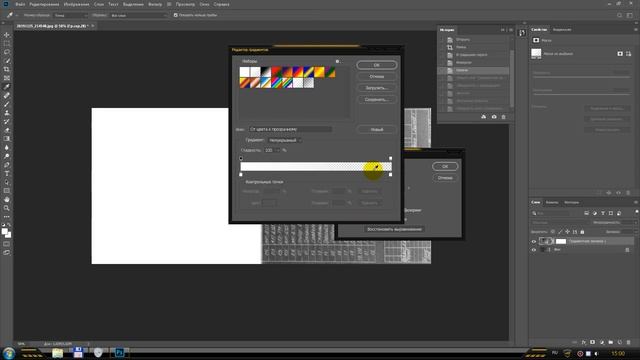This screenshot has height=360, width=640.
Task: Toggle layer filtering switch in Layers panel
Action: 636,213
